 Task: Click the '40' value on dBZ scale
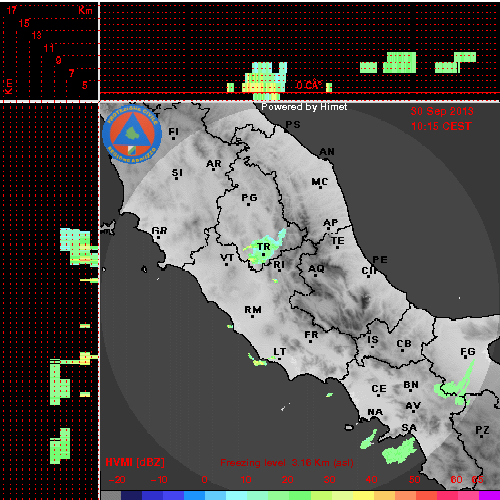pyautogui.click(x=371, y=480)
